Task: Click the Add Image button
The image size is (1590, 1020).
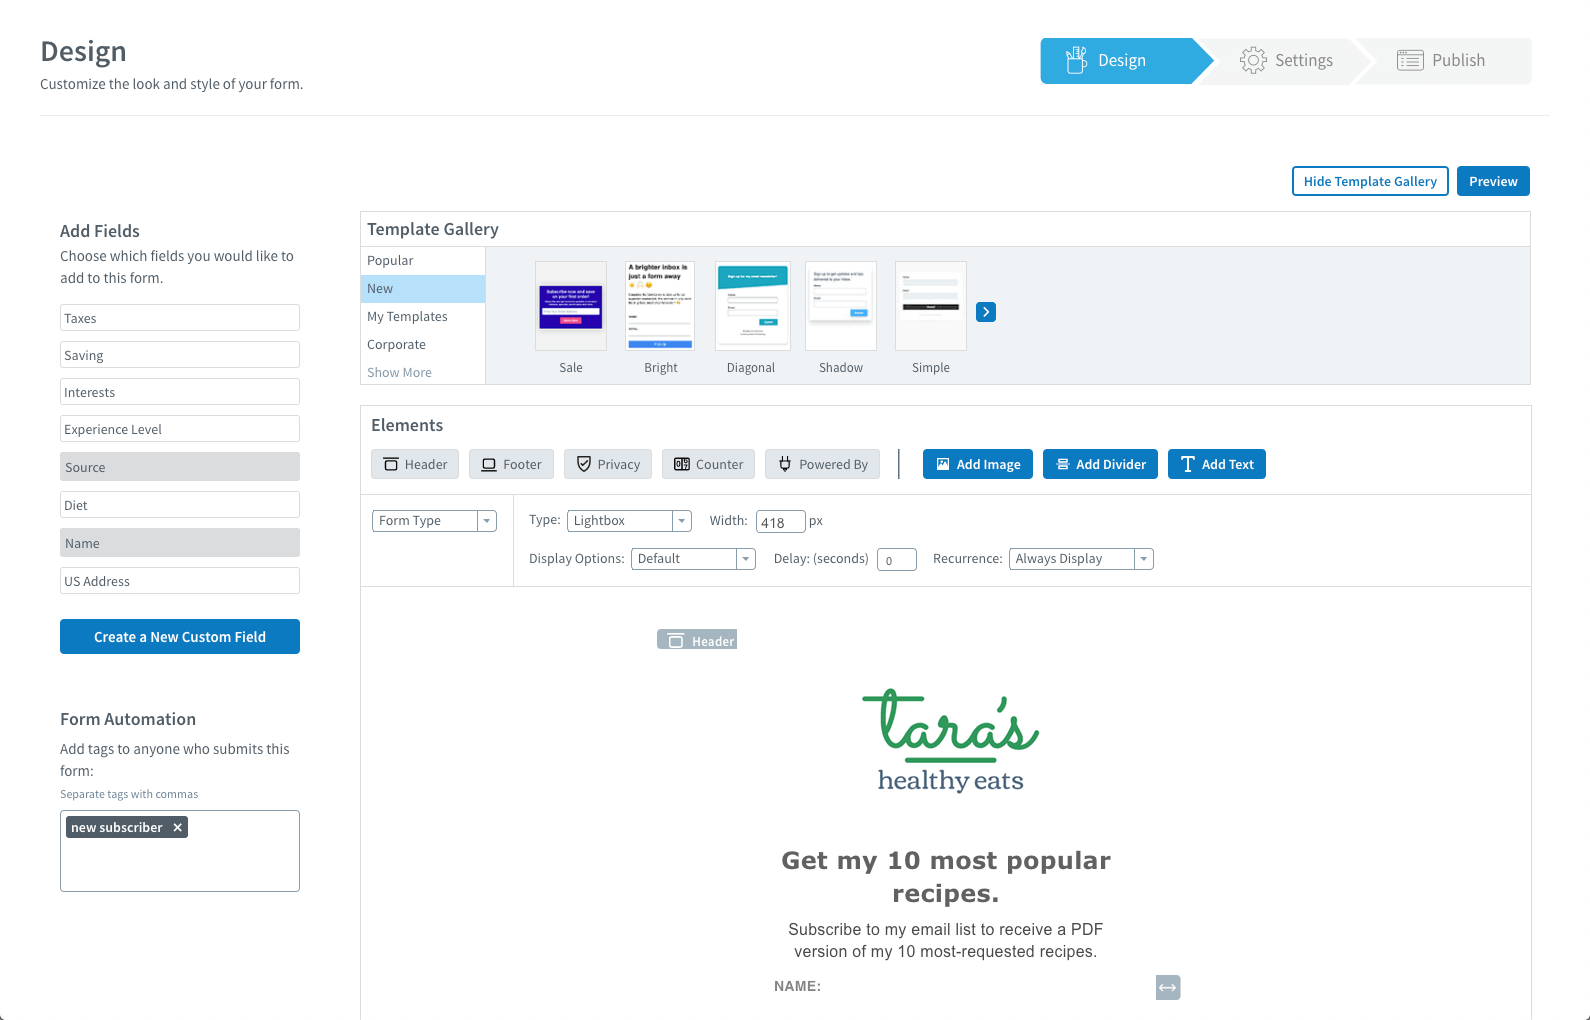Action: pyautogui.click(x=978, y=464)
